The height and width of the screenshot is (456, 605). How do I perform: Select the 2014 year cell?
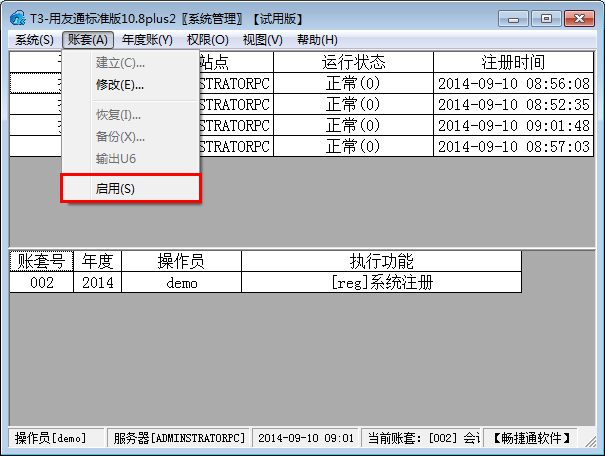[x=98, y=282]
